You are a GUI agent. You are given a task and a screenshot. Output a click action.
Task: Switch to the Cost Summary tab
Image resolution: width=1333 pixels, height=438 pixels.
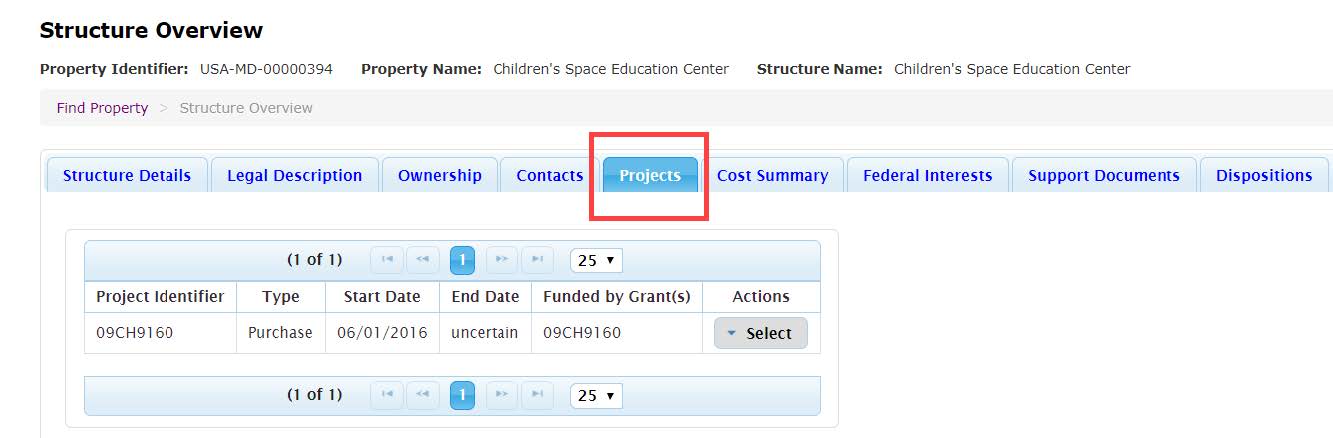pyautogui.click(x=772, y=175)
